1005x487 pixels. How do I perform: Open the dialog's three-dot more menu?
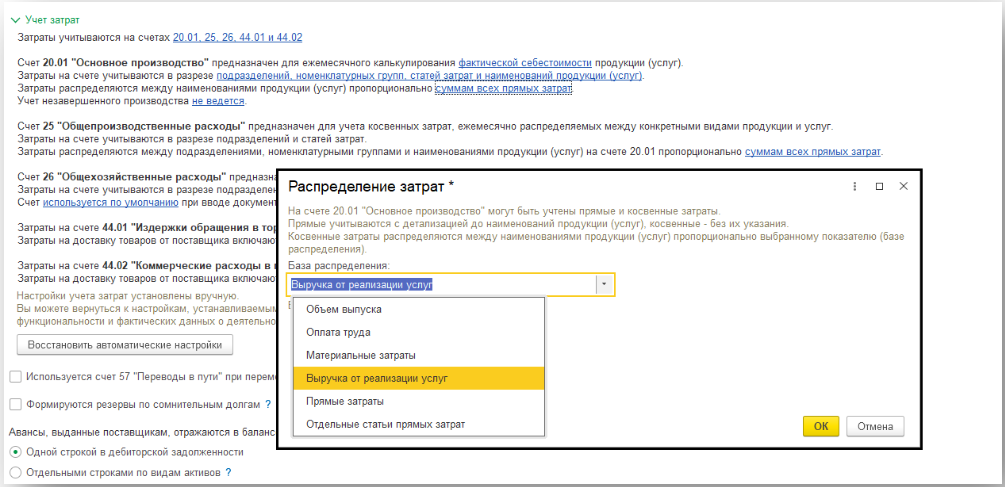855,186
